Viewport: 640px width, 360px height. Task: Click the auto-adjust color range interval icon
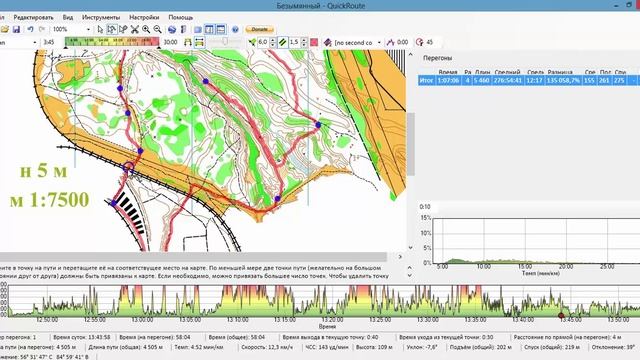click(x=188, y=42)
